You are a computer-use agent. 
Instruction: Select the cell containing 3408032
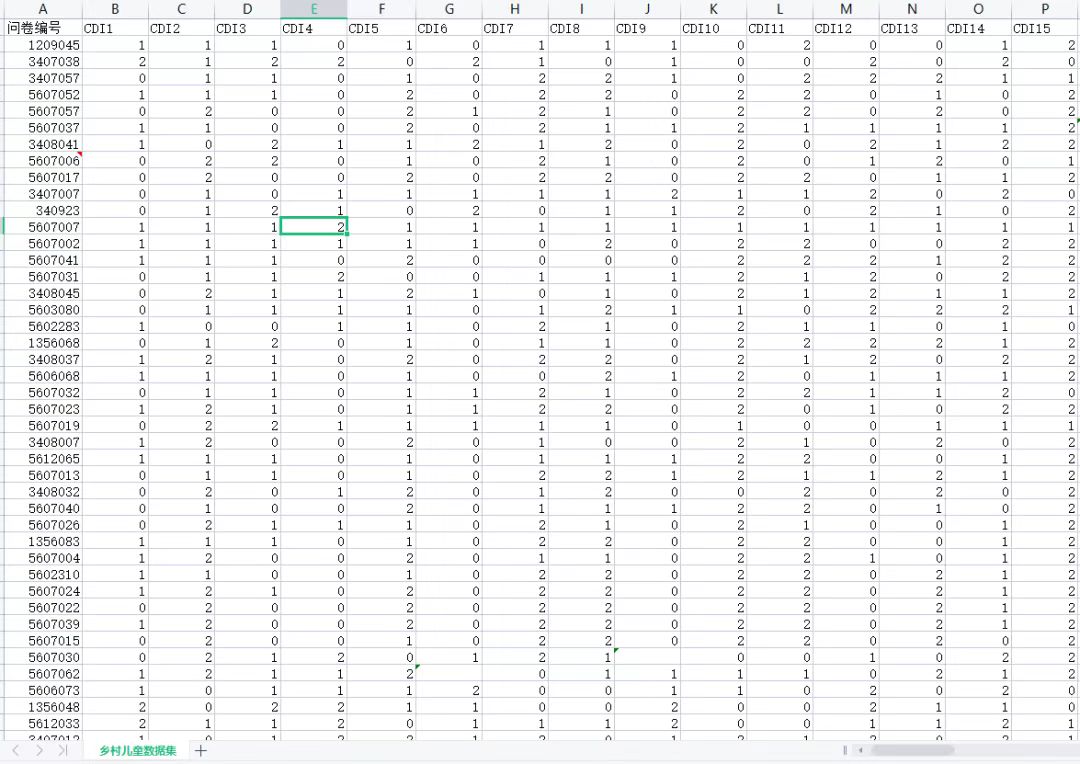point(43,491)
